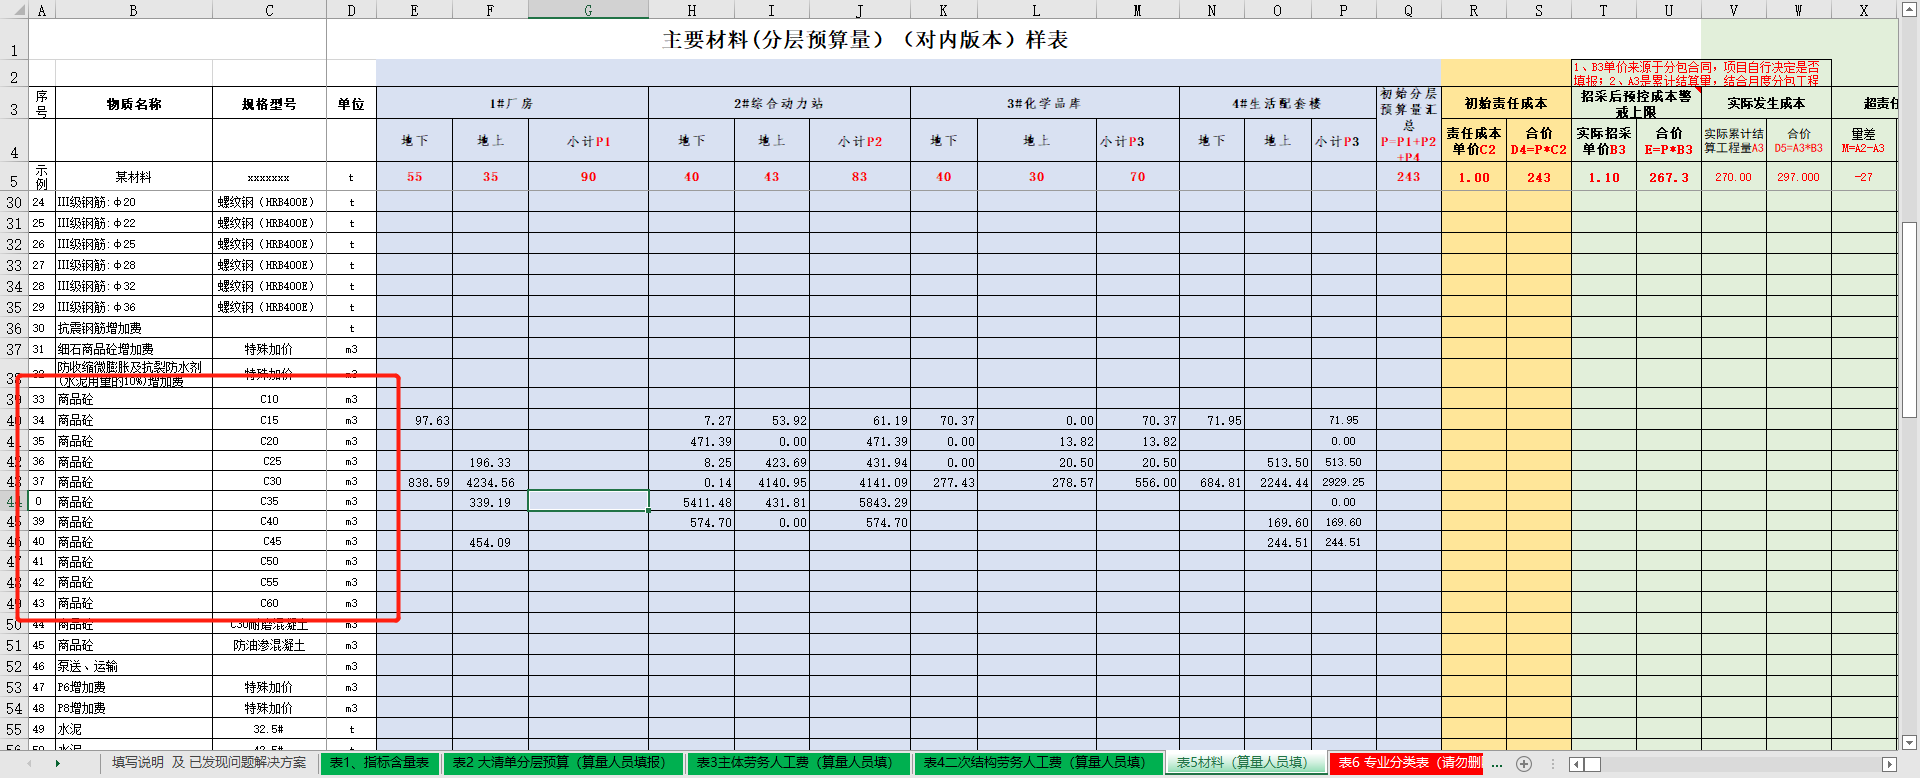This screenshot has height=778, width=1920.
Task: Click horizontal scrollbar left arrow
Action: [1576, 764]
